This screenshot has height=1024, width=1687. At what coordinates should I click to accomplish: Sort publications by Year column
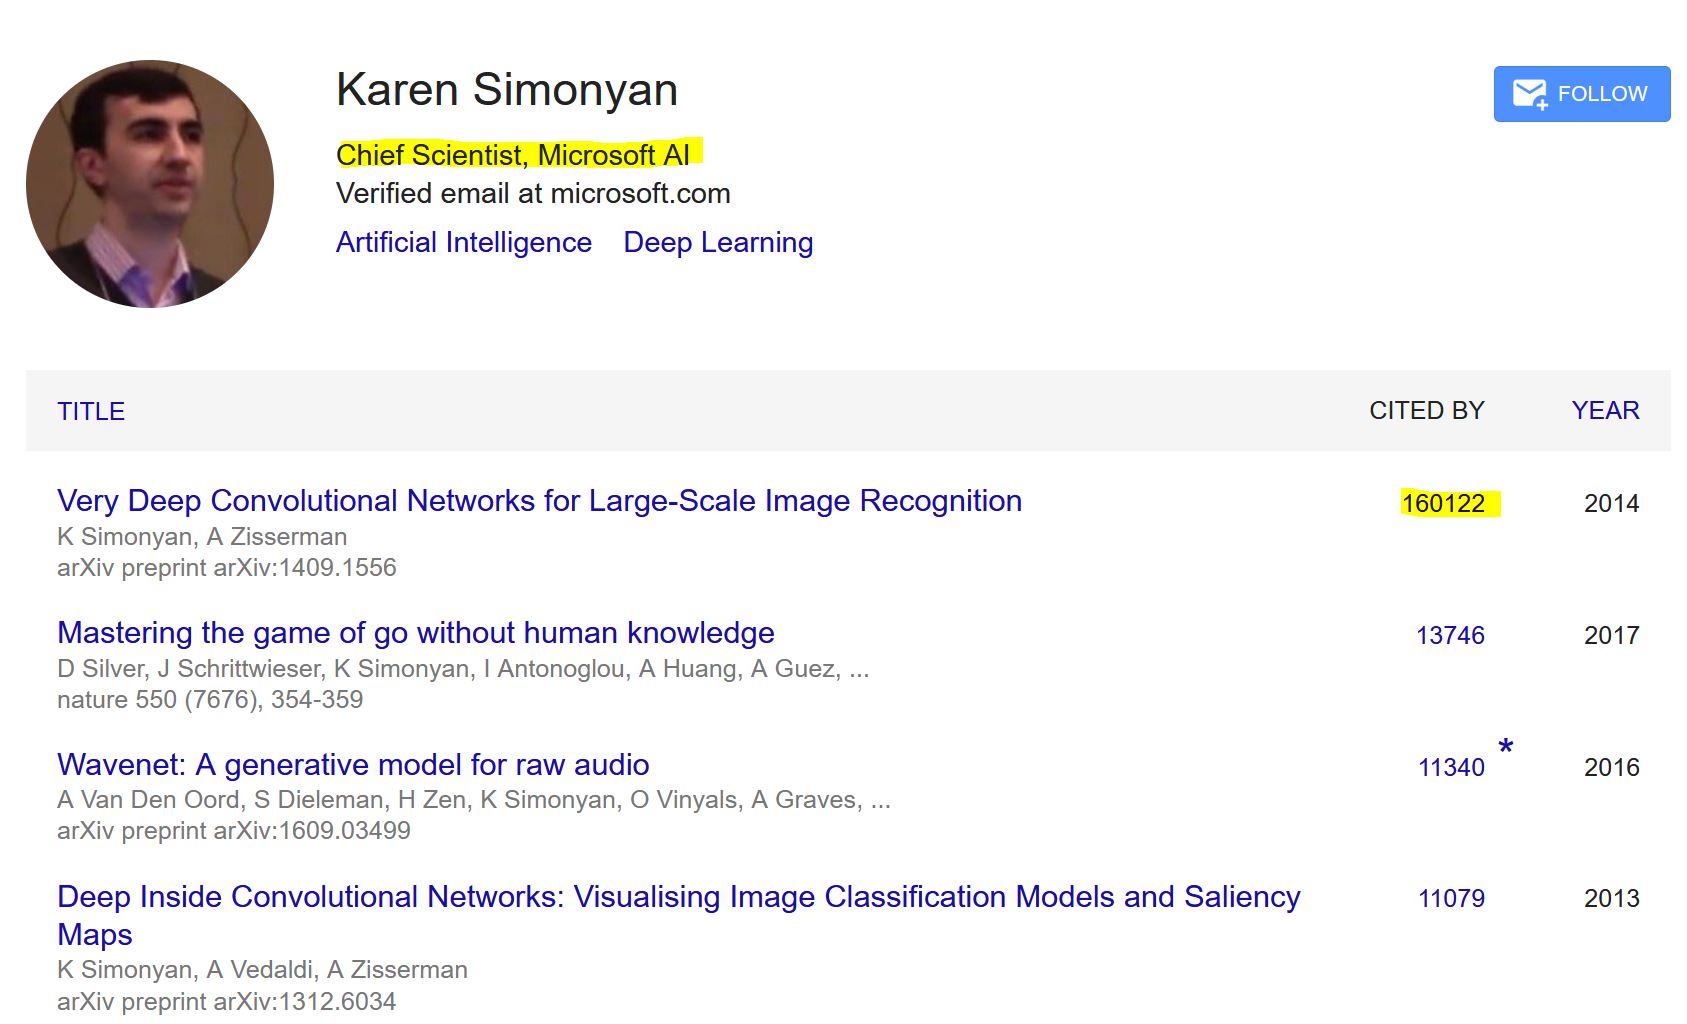coord(1605,411)
